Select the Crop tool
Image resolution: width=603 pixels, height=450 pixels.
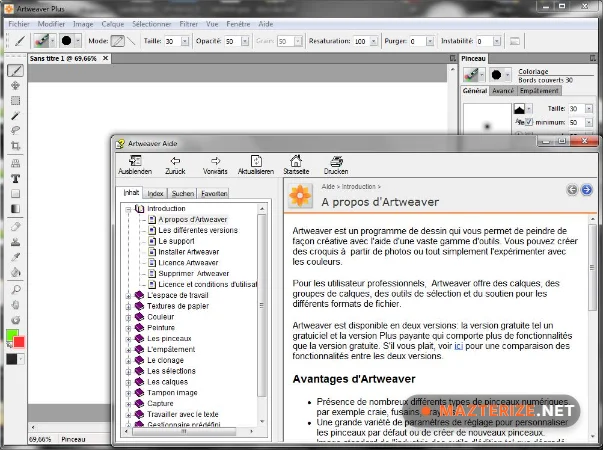click(x=15, y=146)
